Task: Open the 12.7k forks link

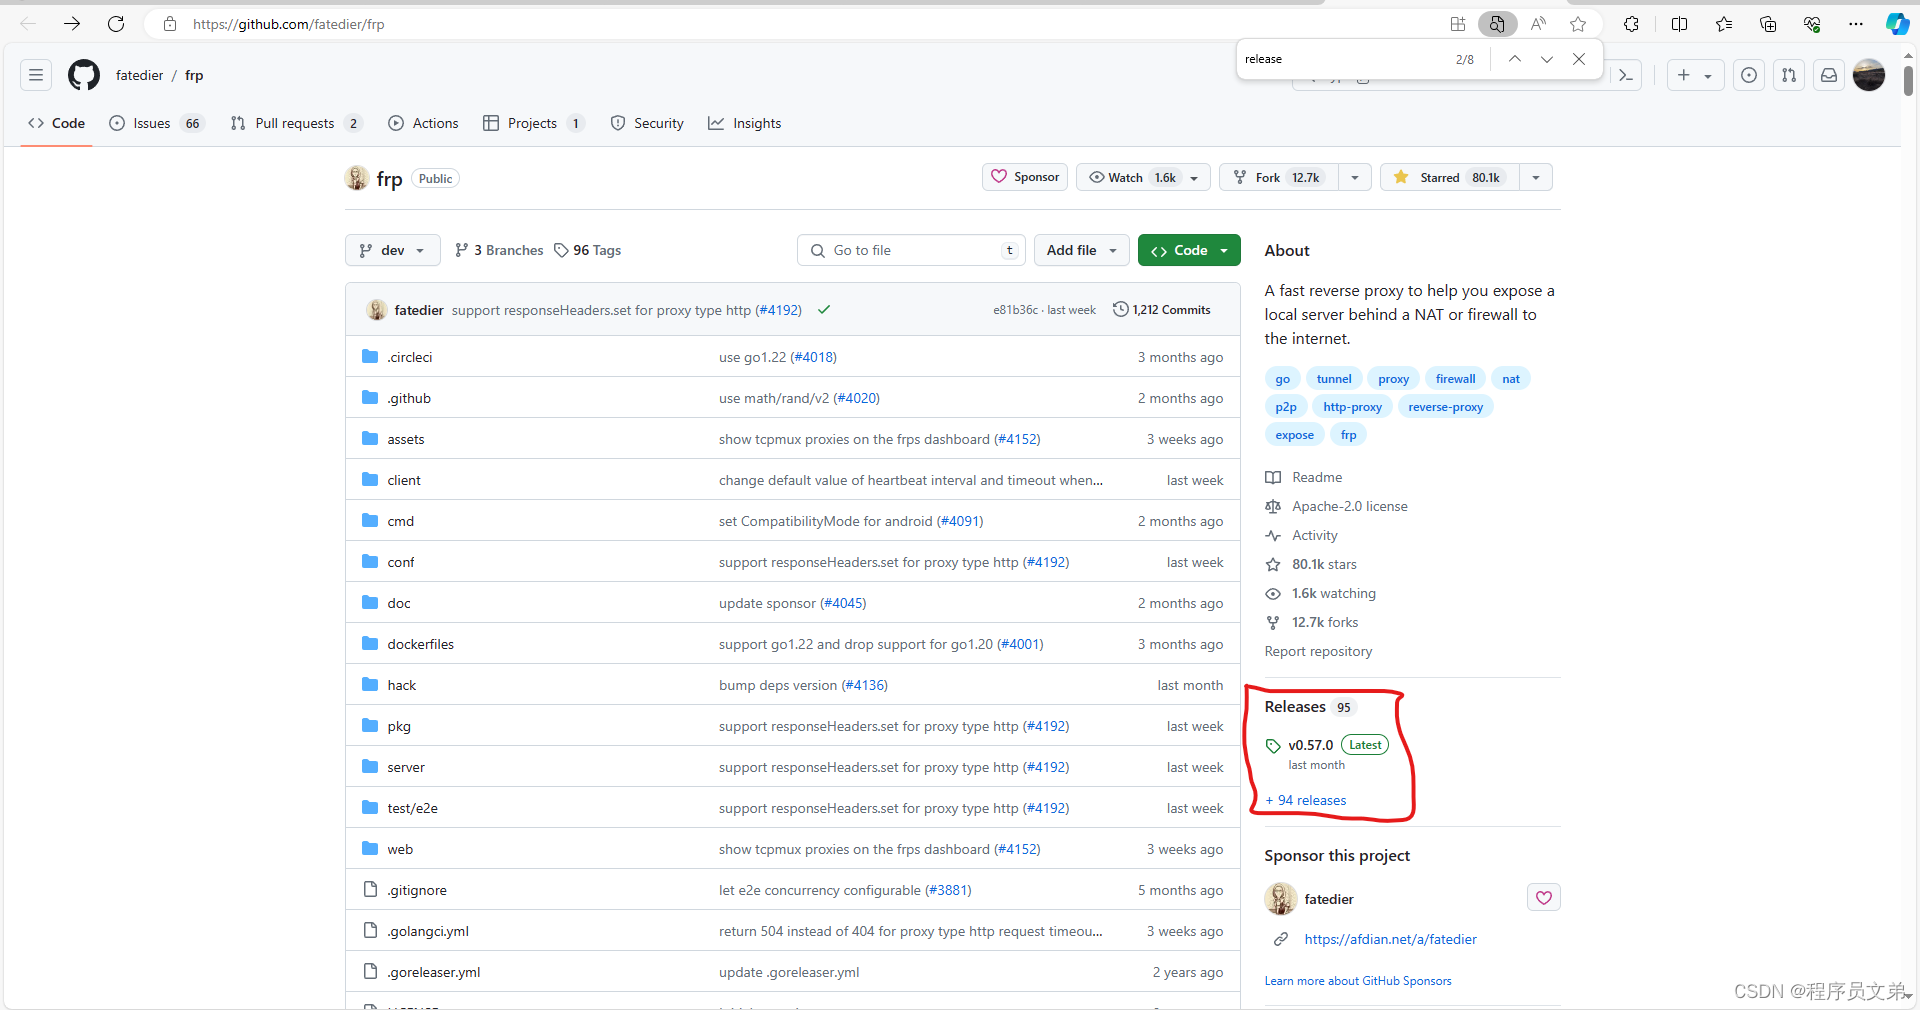Action: (x=1312, y=622)
